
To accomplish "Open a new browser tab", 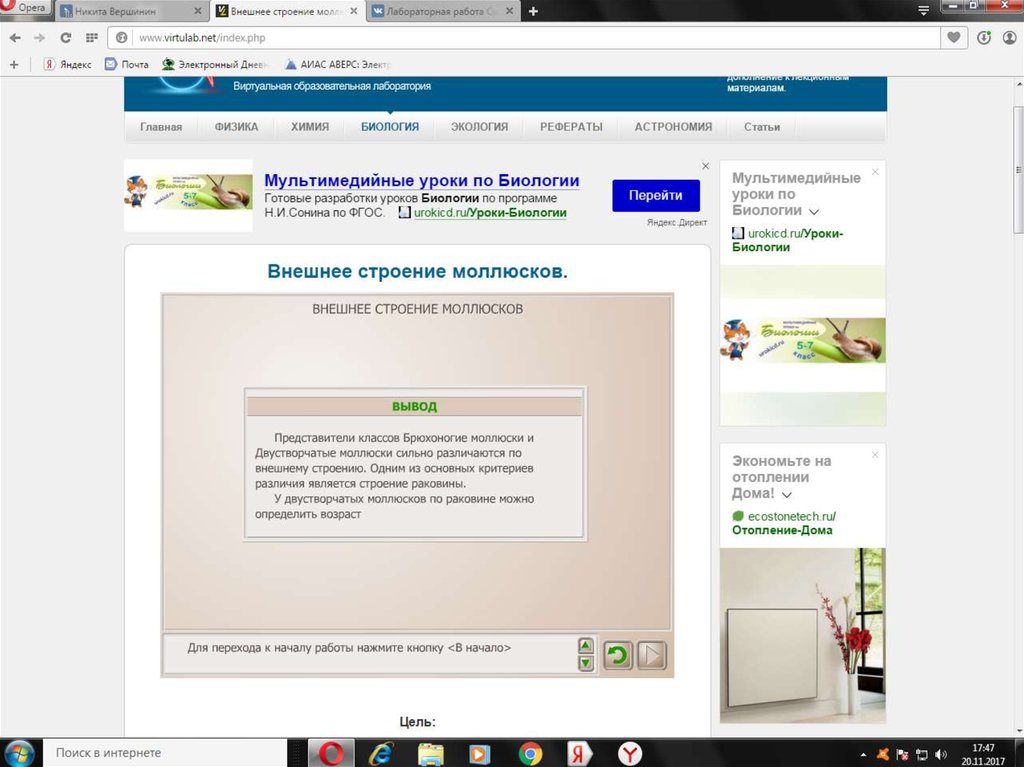I will point(533,11).
